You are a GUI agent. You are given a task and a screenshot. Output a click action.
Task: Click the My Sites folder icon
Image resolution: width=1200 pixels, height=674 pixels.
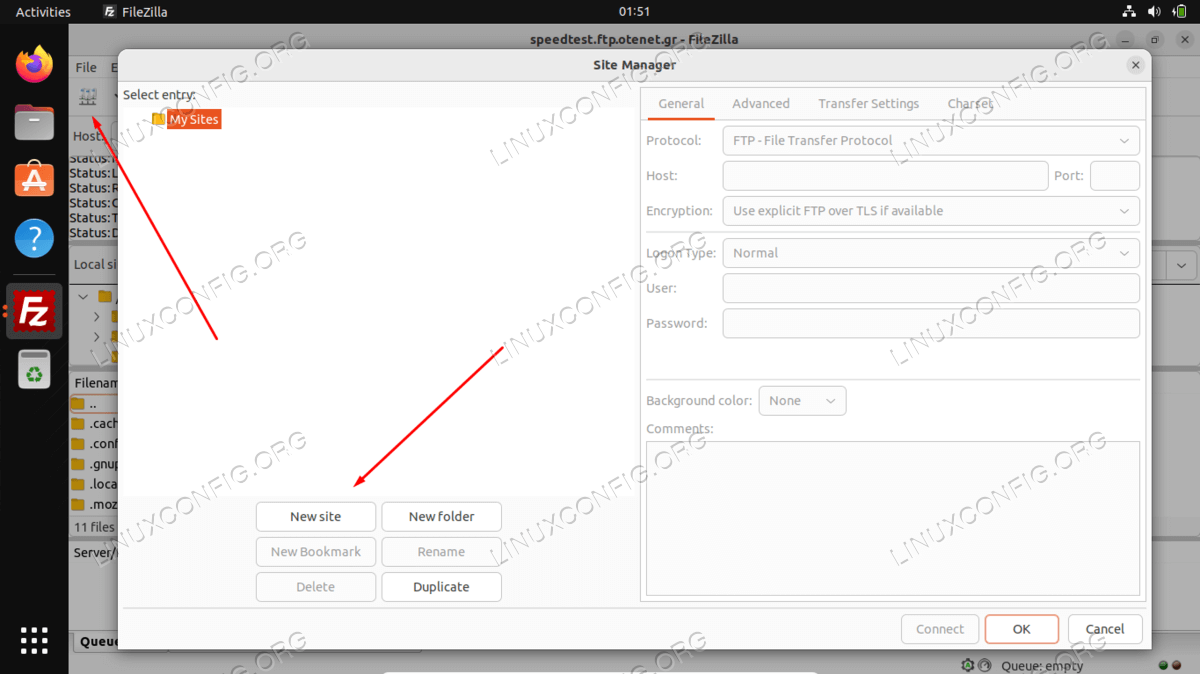coord(158,119)
